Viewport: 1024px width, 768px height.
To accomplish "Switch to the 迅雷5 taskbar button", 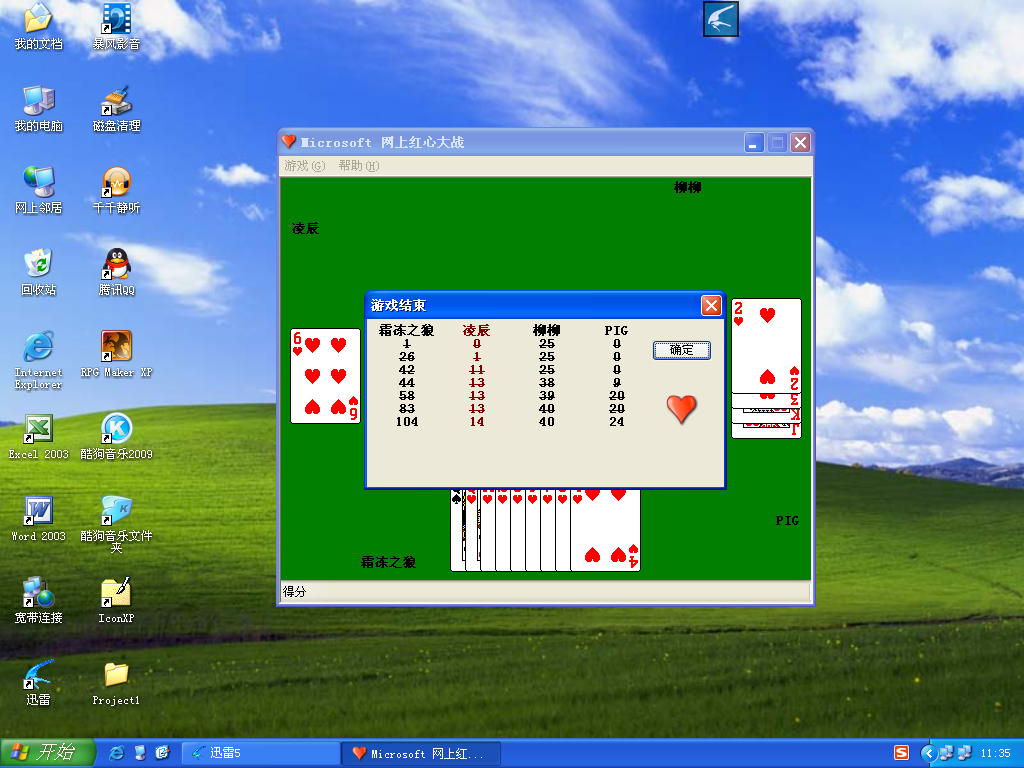I will (260, 753).
